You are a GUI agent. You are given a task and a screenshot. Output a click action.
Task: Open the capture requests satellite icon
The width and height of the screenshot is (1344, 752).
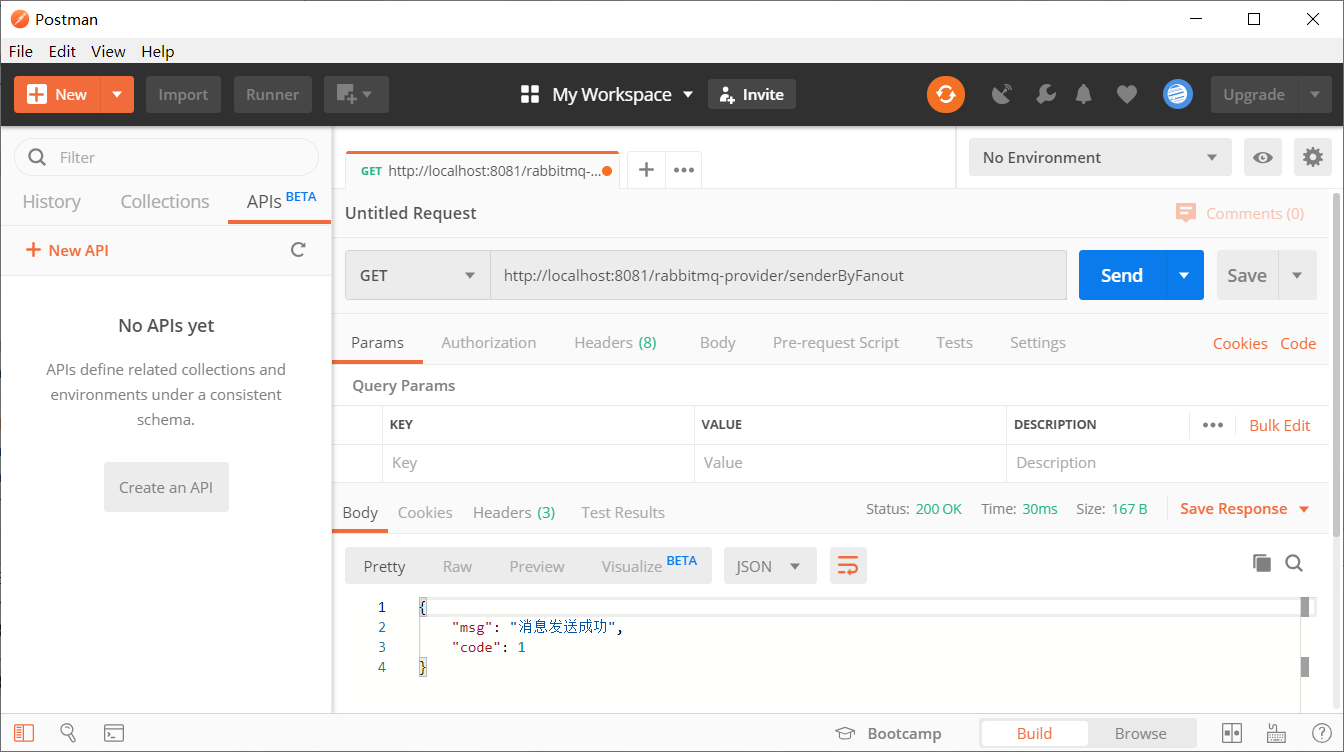(x=1002, y=95)
